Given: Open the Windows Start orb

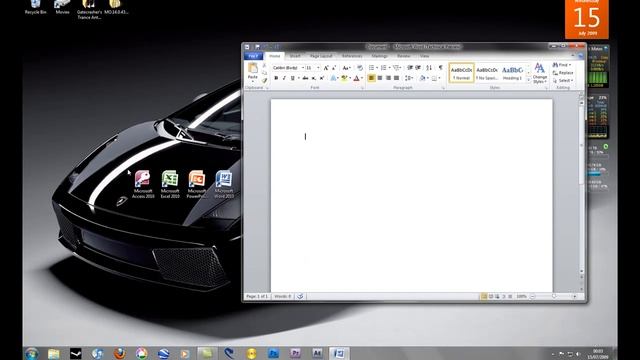Looking at the screenshot, I should pyautogui.click(x=32, y=353).
